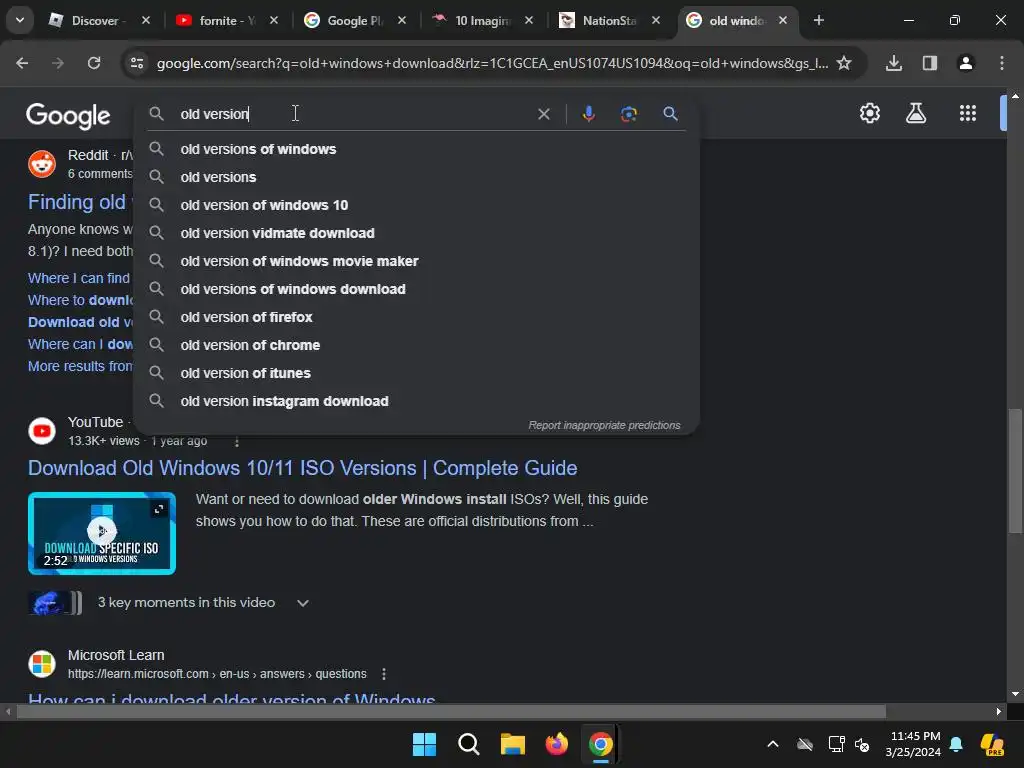This screenshot has width=1024, height=768.
Task: Open a new browser tab
Action: (818, 20)
